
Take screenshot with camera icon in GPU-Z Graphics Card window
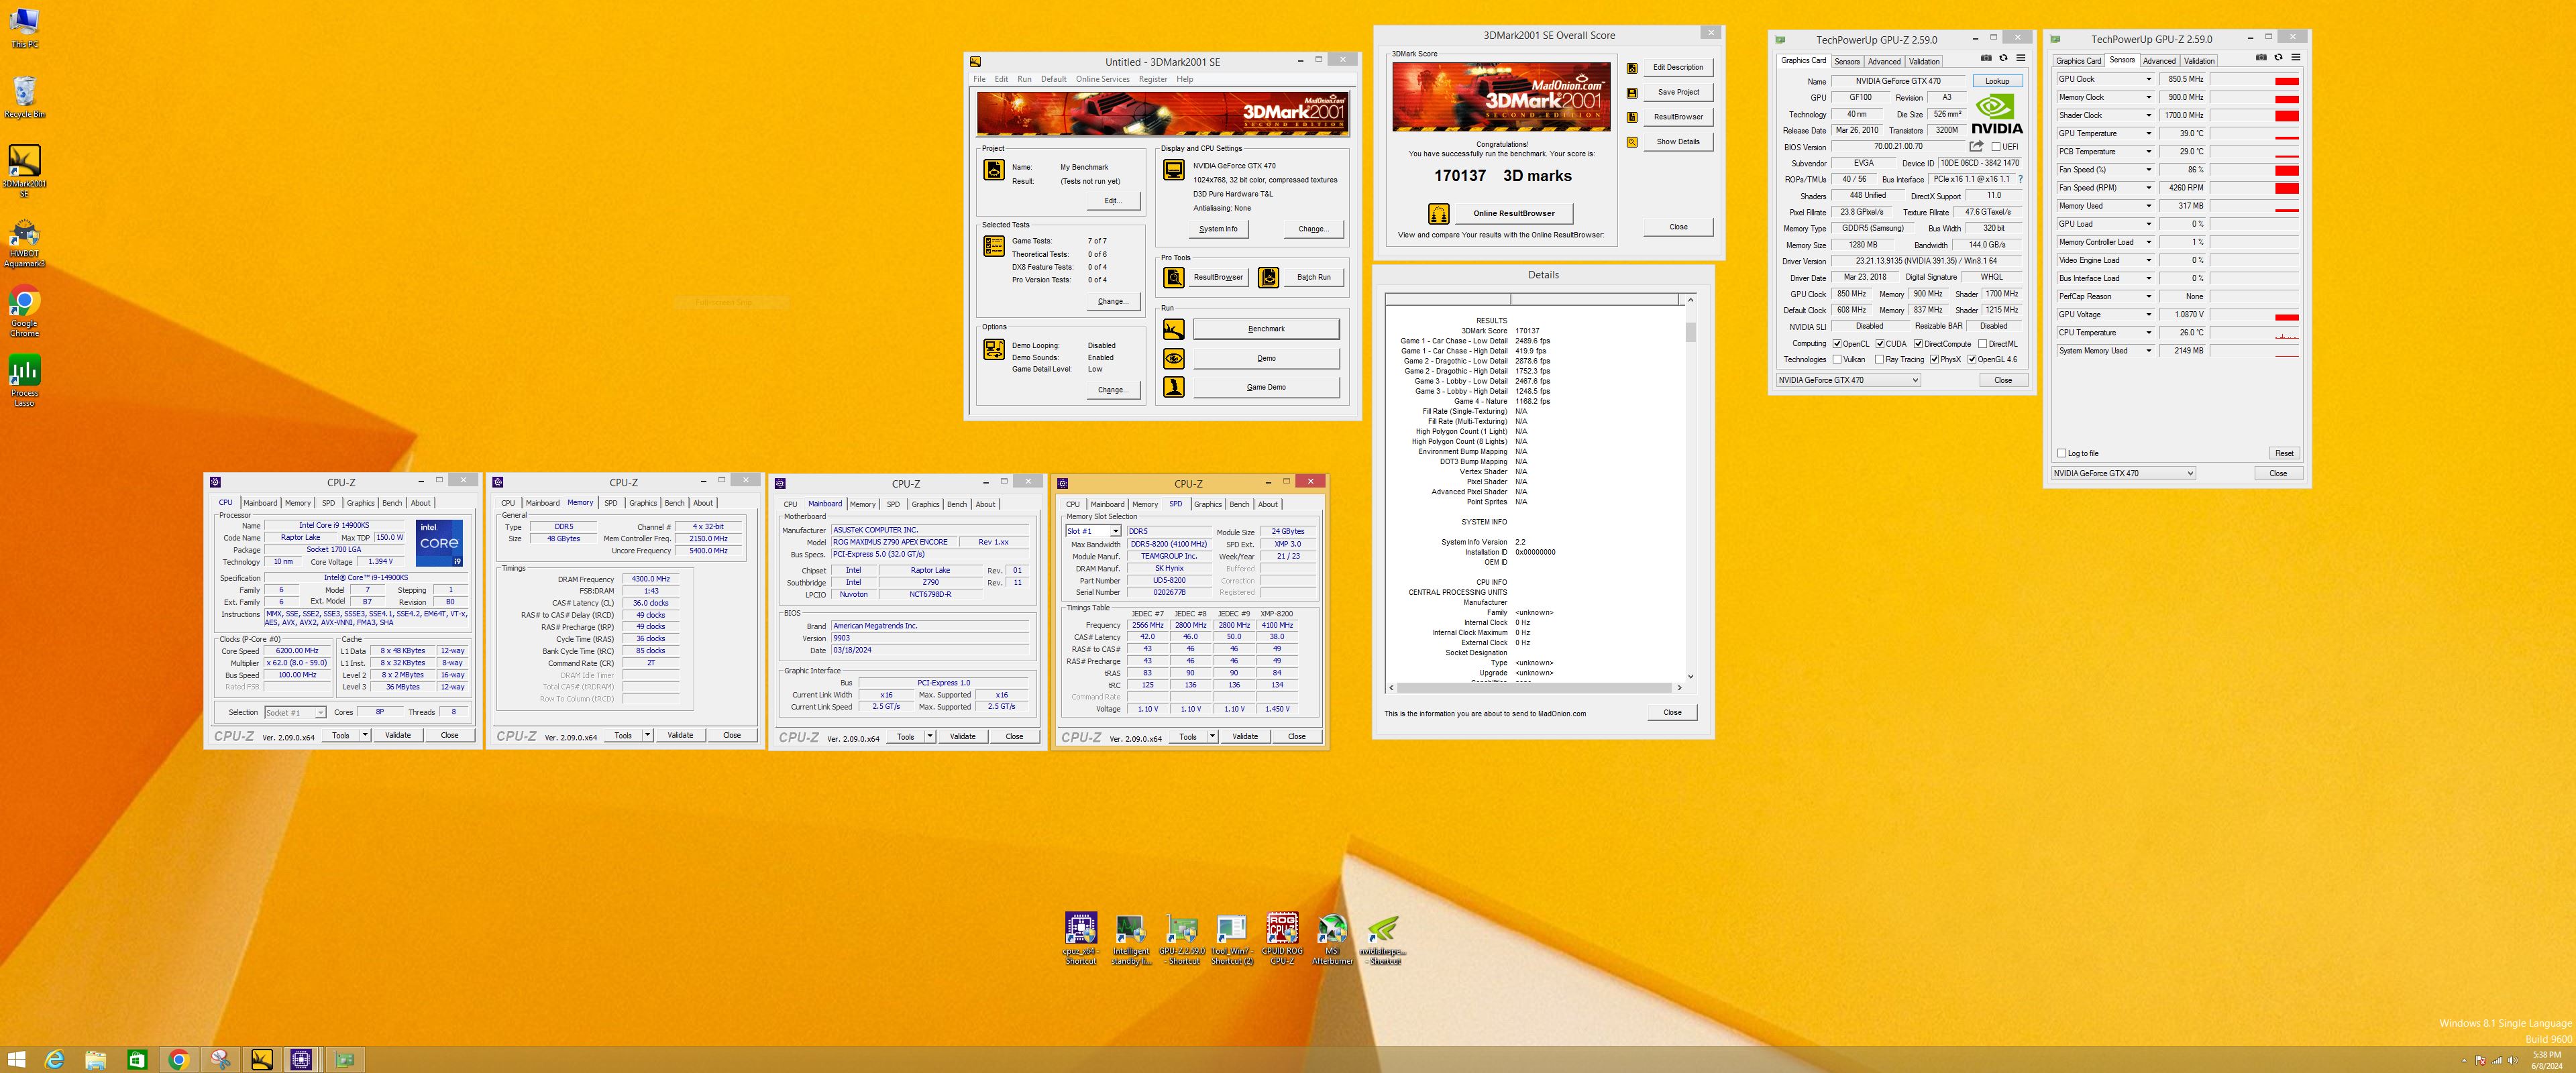pos(1986,58)
